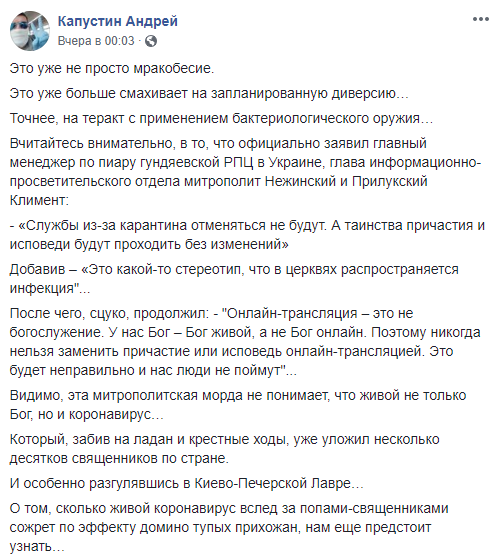
Task: Open the post timestamp Вчера в 00:03
Action: click(96, 41)
